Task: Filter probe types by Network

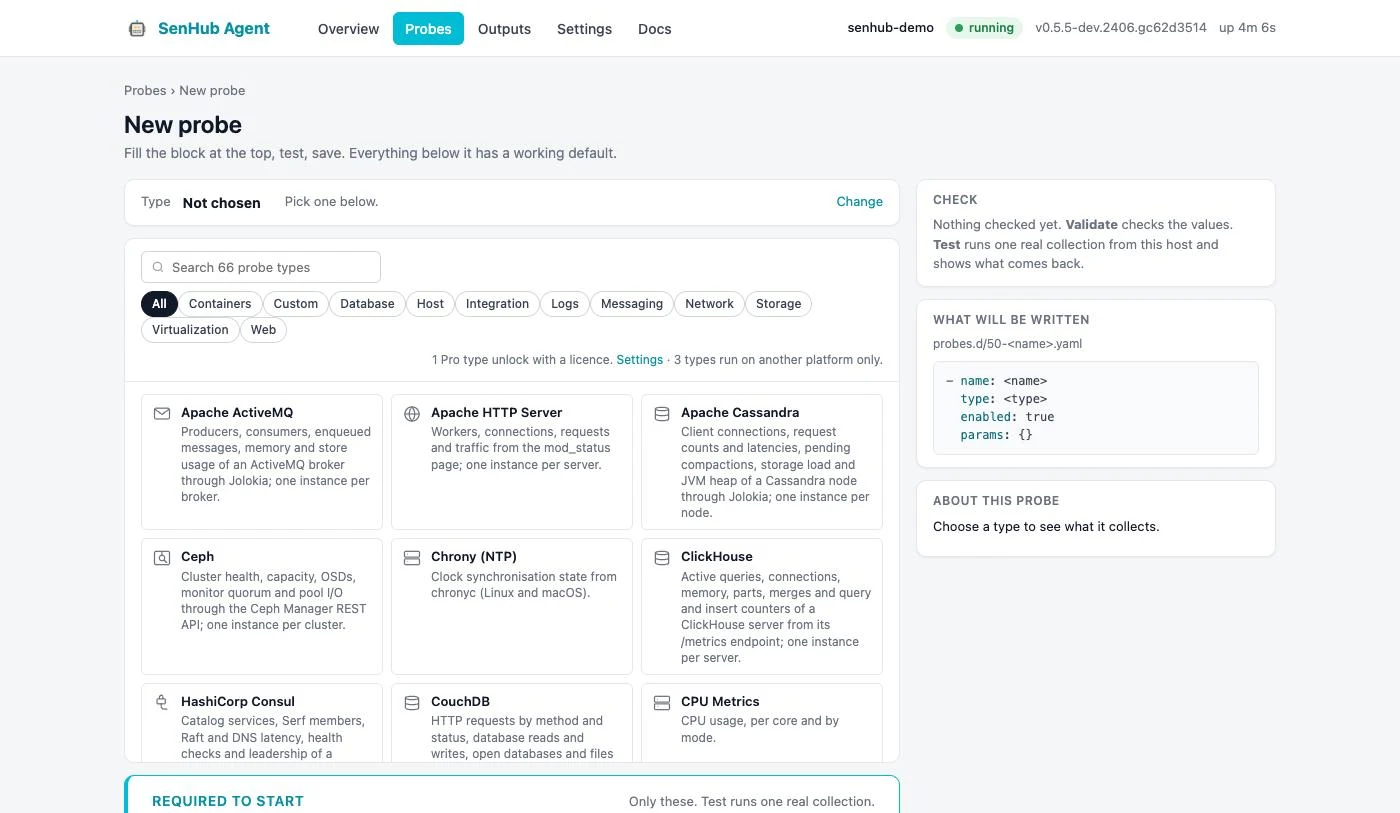Action: coord(709,304)
